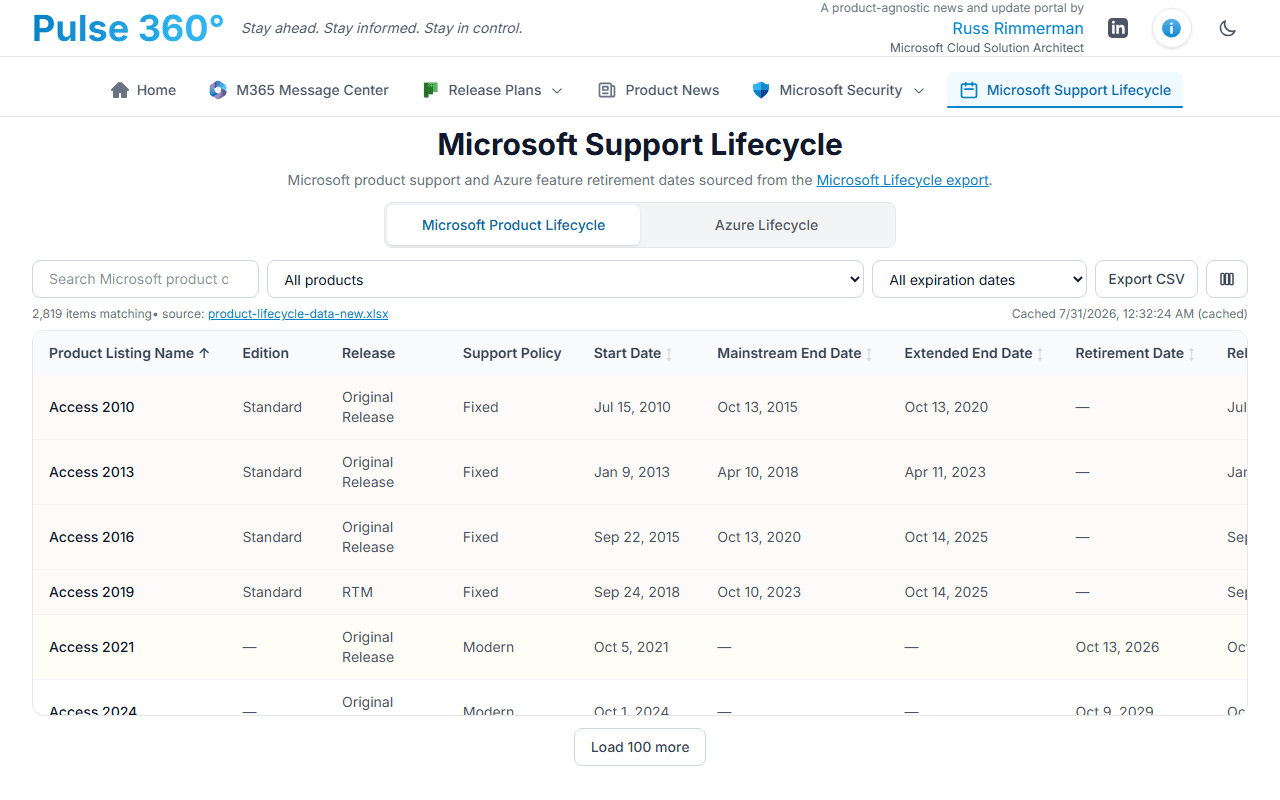Click the Cached 7/31/2026 timestamp text
Viewport: 1280px width, 800px height.
1129,314
